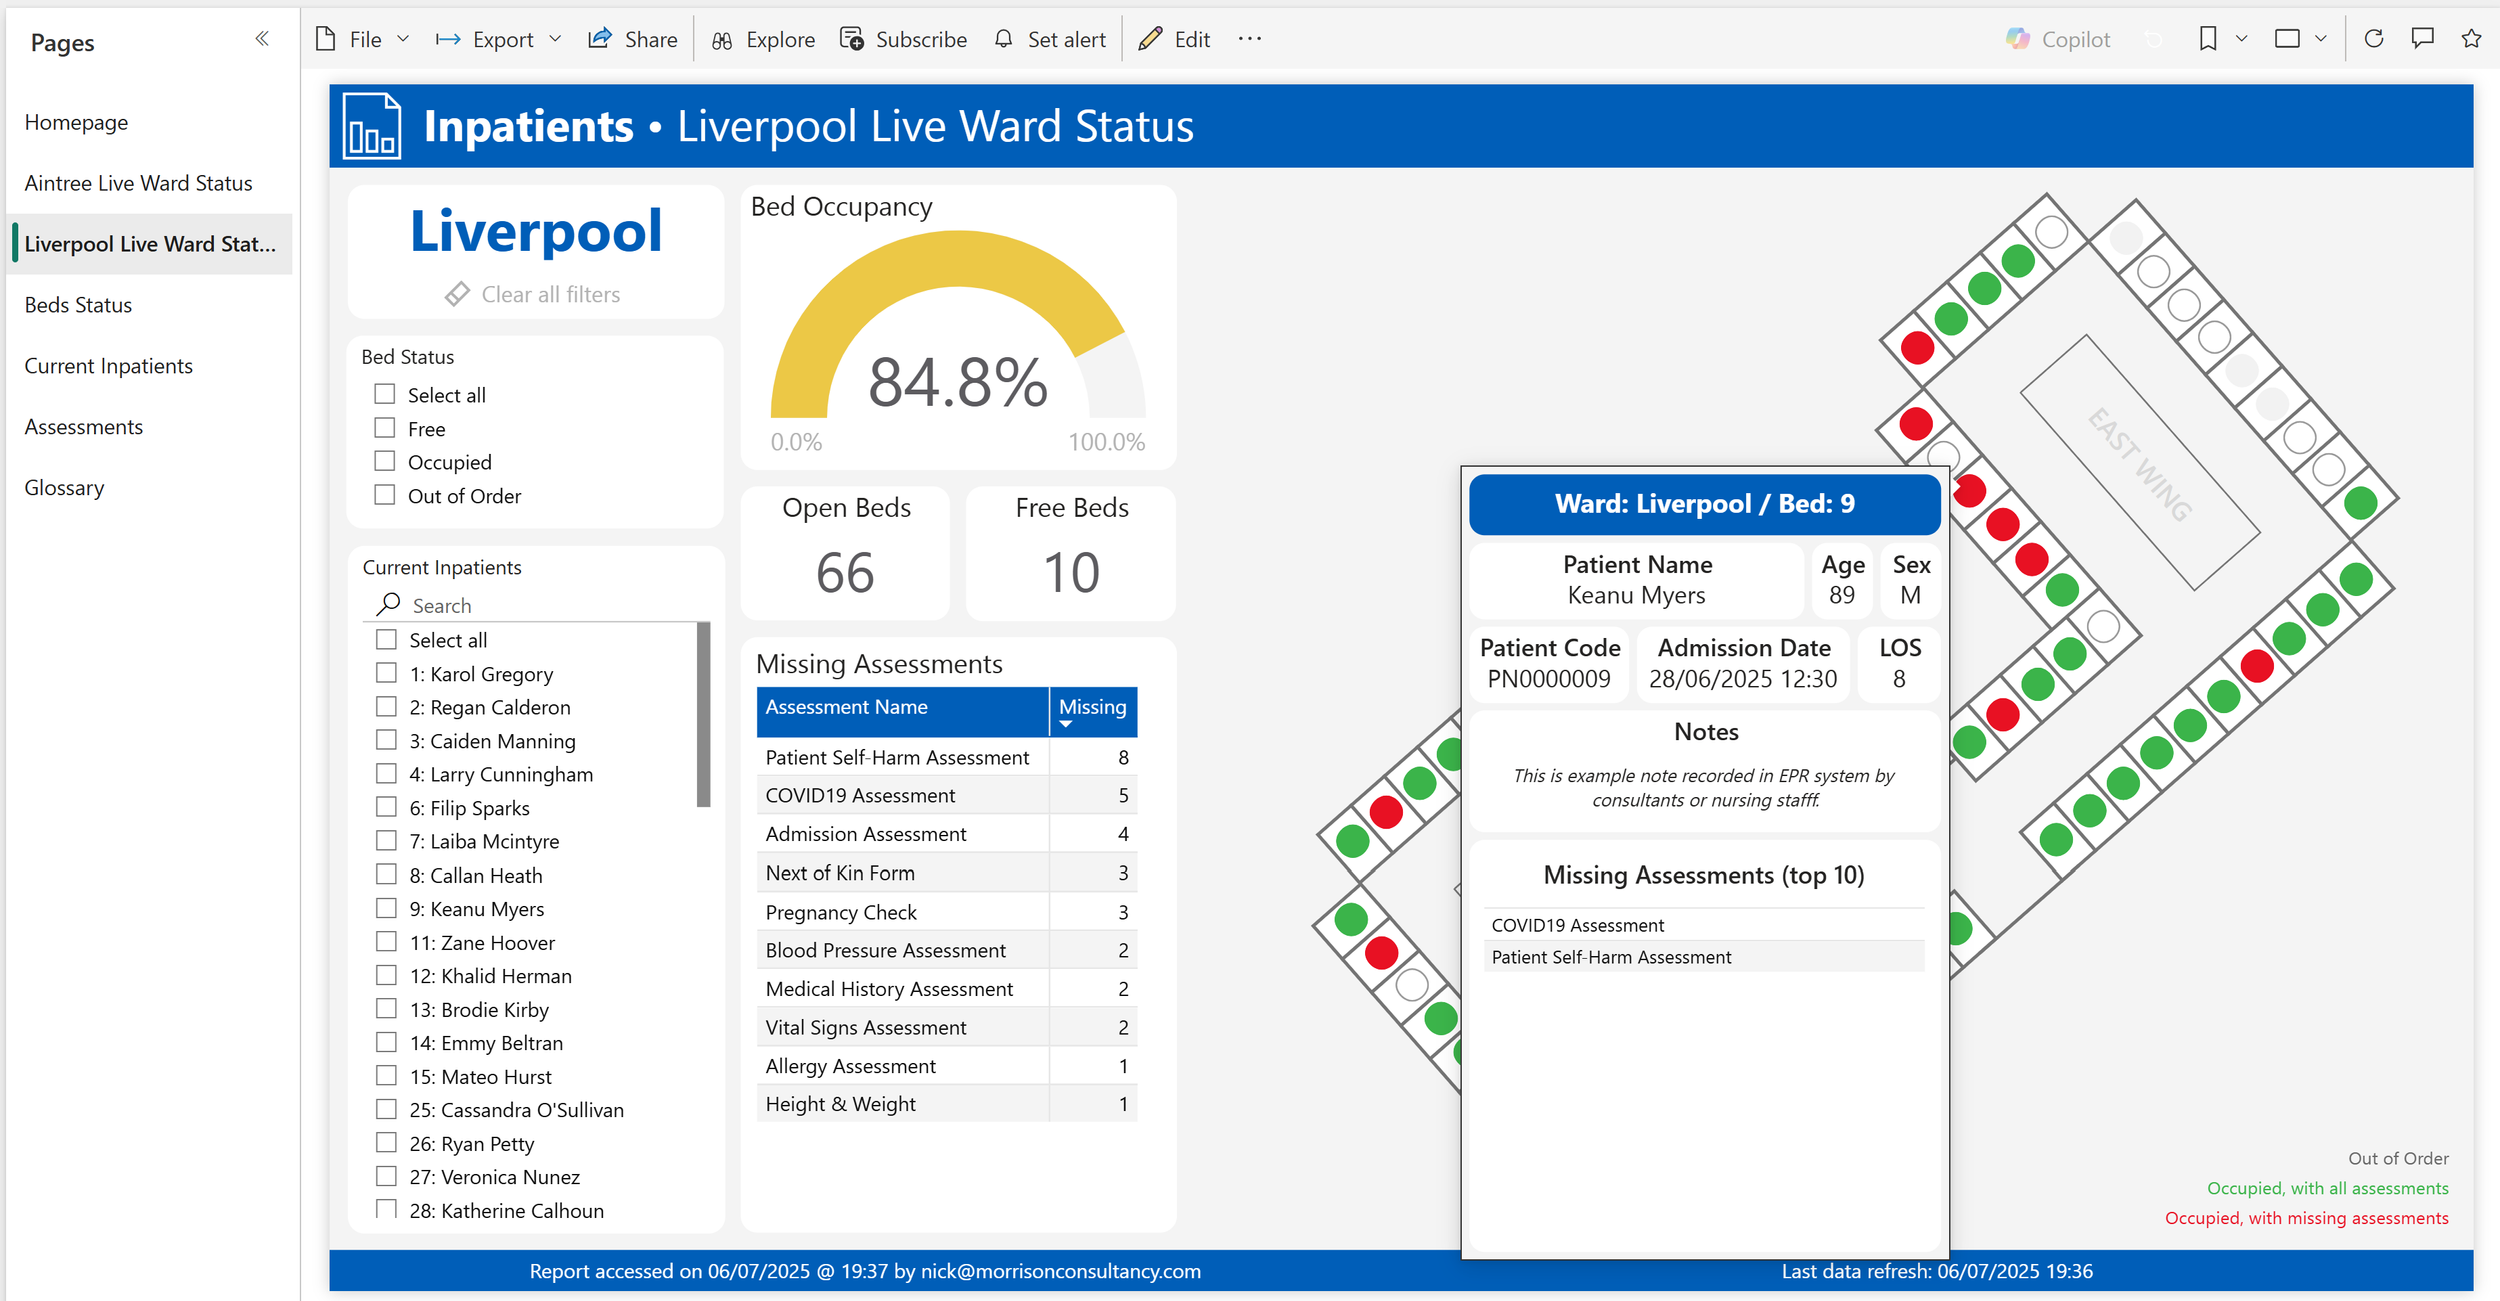
Task: Collapse the Pages navigation pane
Action: [262, 39]
